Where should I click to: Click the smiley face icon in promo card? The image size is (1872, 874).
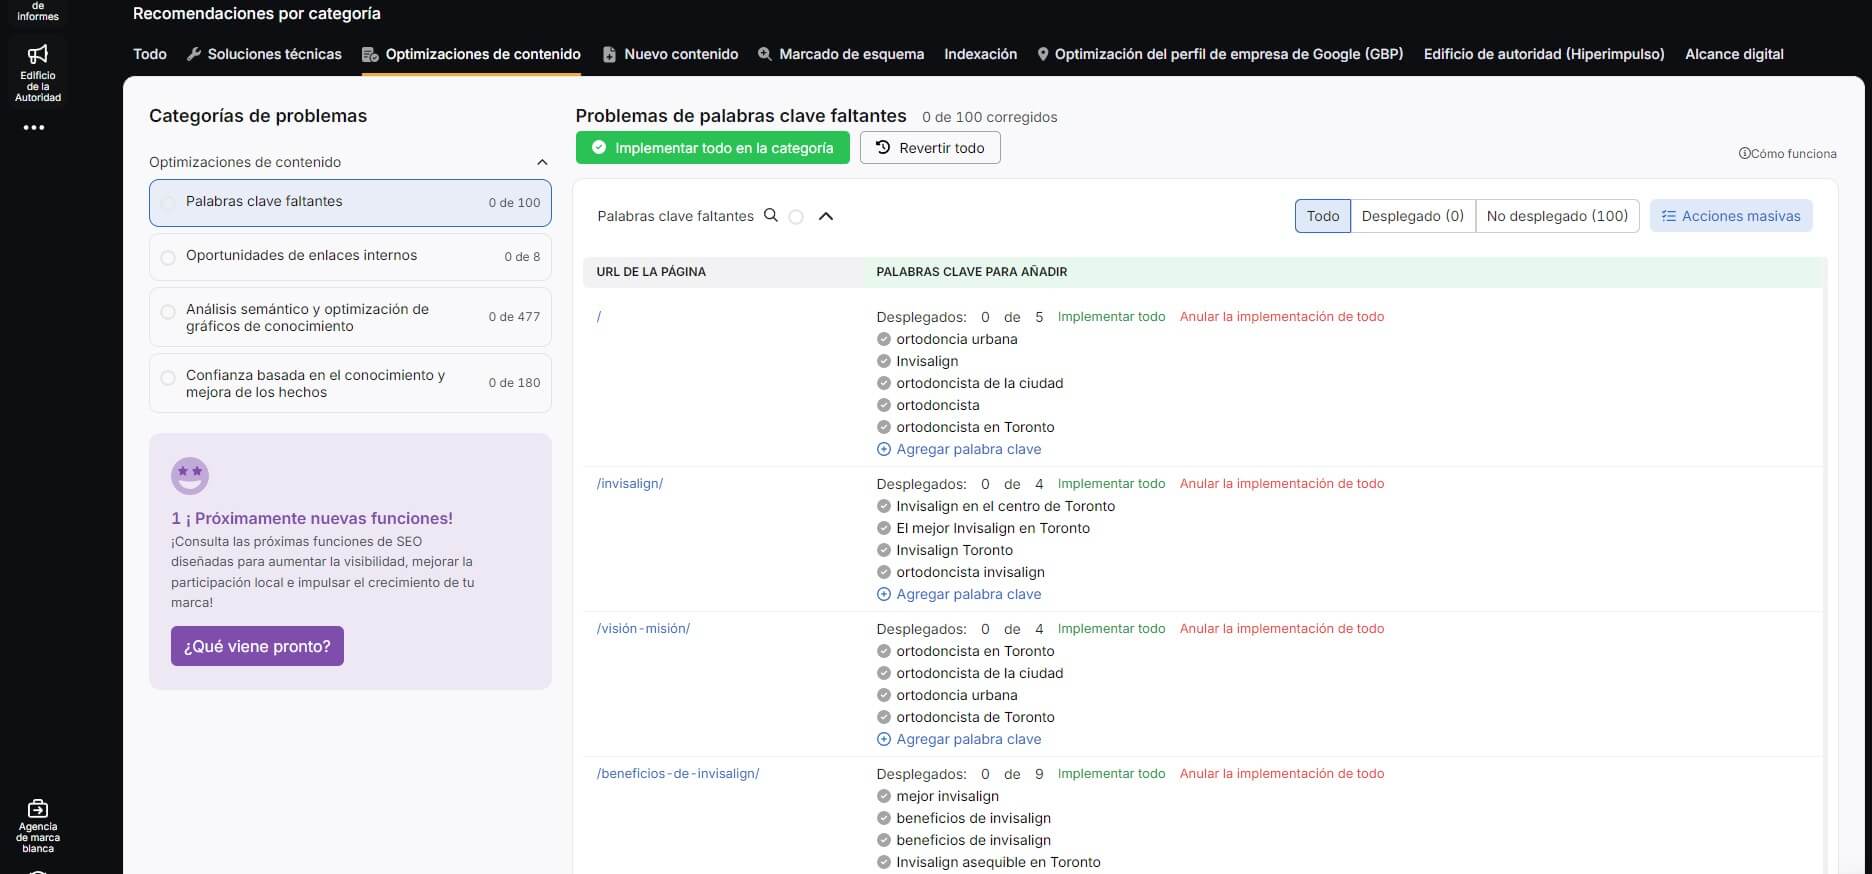coord(190,475)
